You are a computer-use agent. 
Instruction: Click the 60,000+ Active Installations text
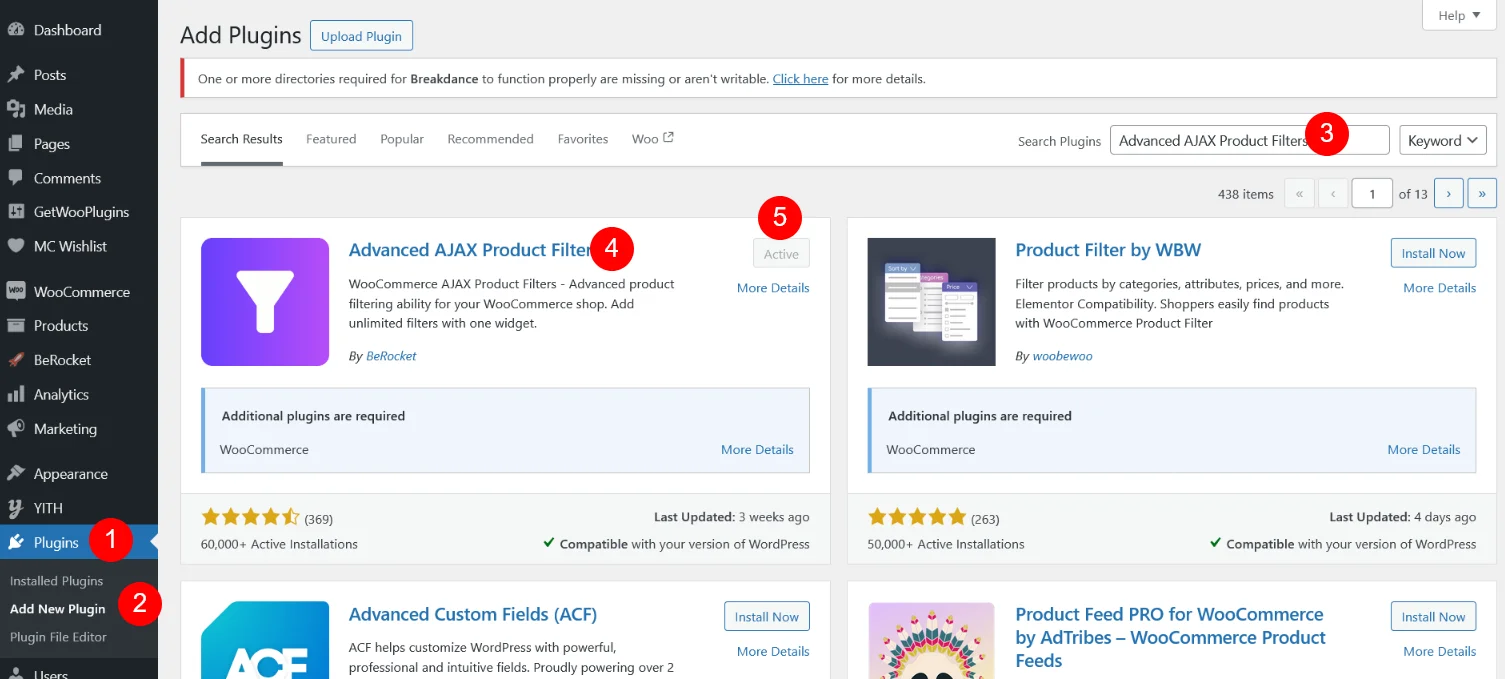click(279, 544)
